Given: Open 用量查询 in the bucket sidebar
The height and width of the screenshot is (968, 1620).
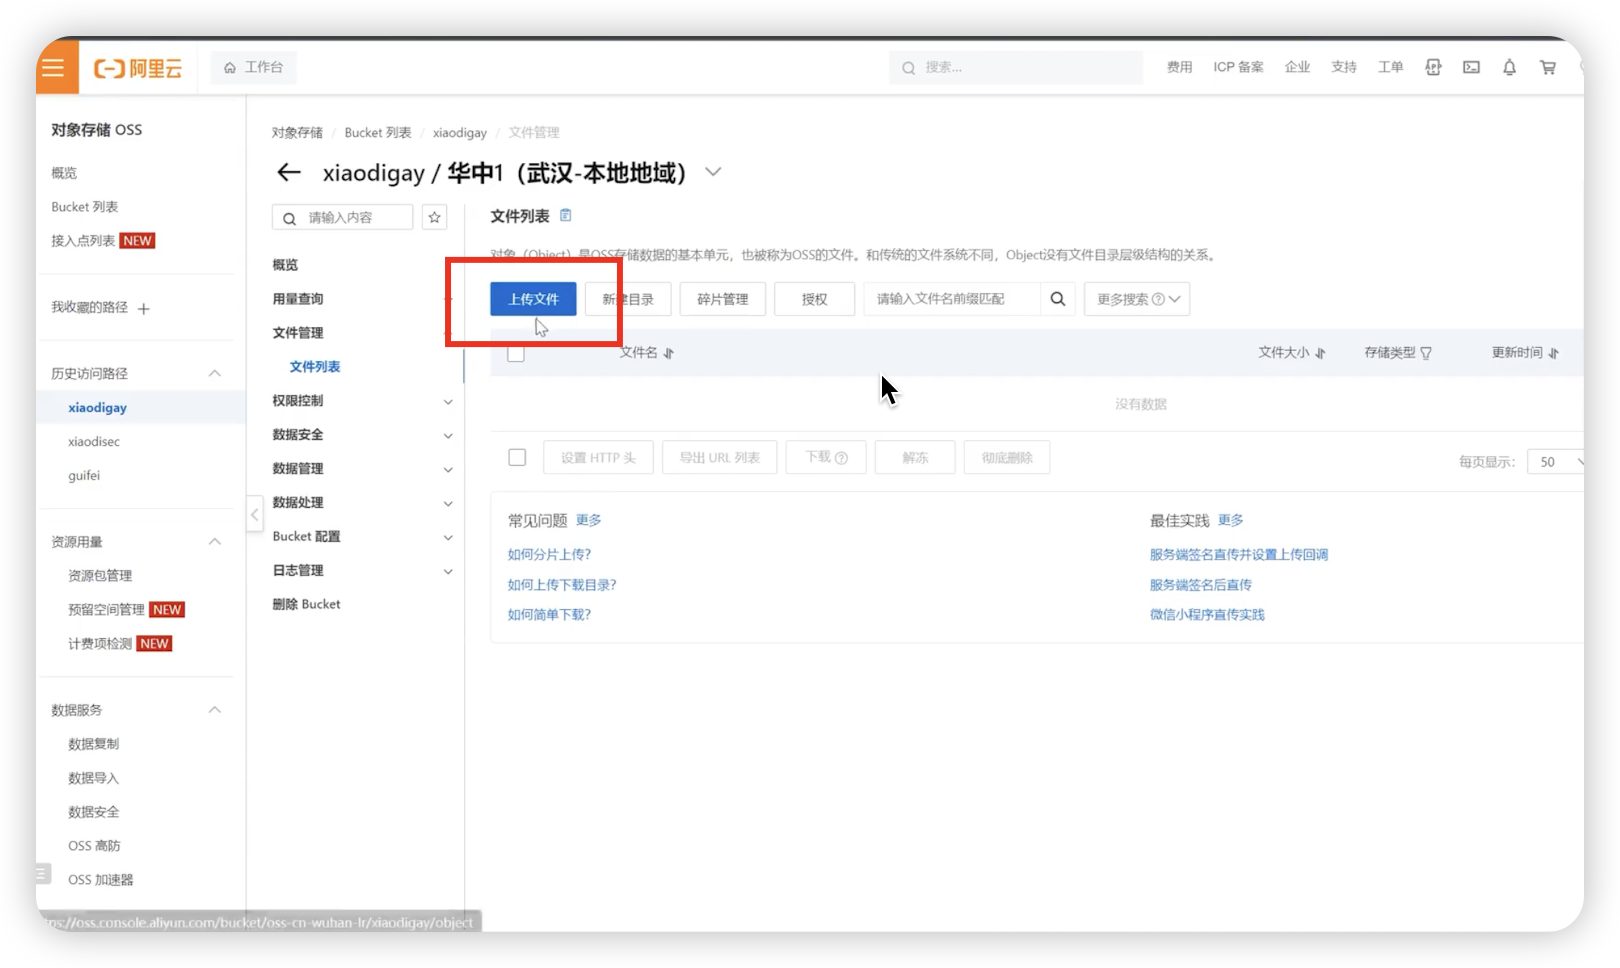Looking at the screenshot, I should click(298, 299).
